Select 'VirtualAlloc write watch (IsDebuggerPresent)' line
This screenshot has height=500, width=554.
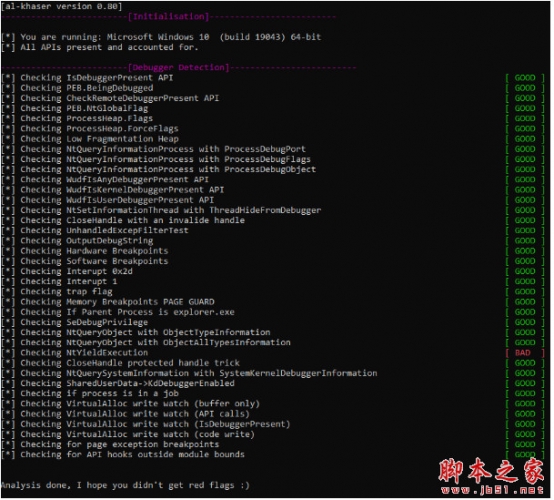click(x=146, y=424)
